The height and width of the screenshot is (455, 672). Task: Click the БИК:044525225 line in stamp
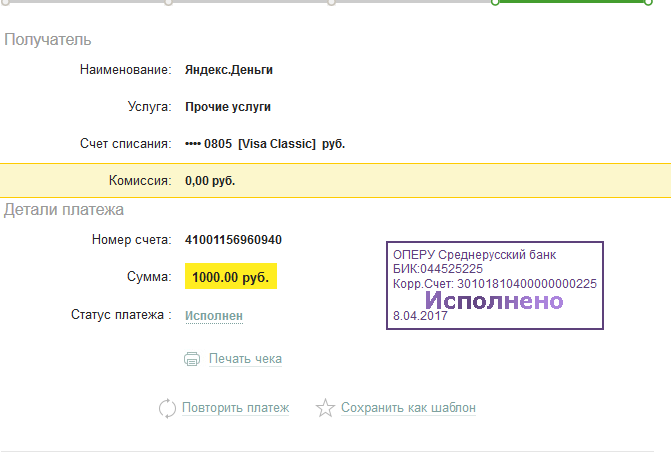[438, 269]
